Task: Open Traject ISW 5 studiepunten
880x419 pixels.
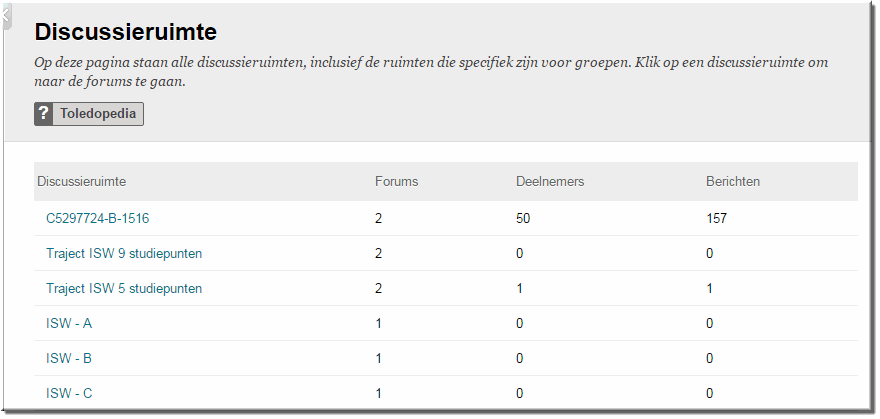Action: 124,288
